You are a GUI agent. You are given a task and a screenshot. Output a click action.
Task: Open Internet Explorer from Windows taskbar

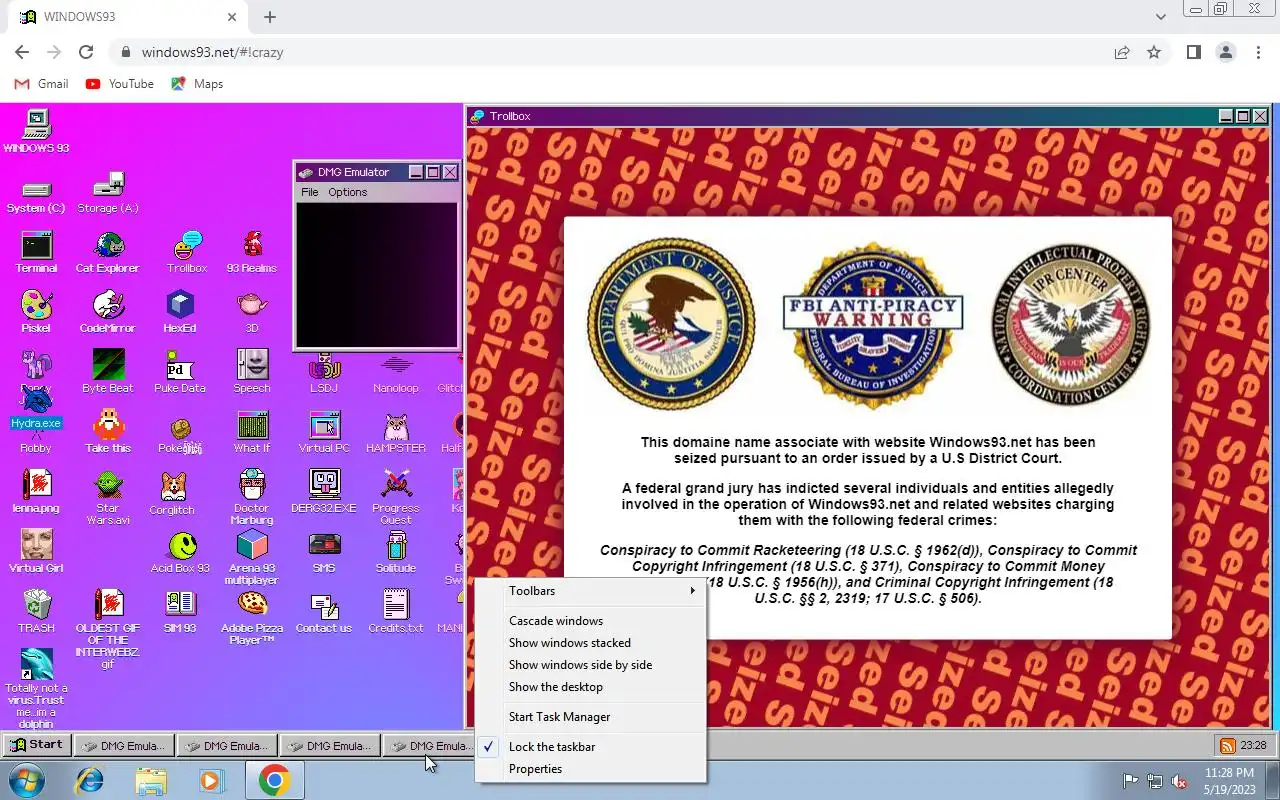(89, 780)
